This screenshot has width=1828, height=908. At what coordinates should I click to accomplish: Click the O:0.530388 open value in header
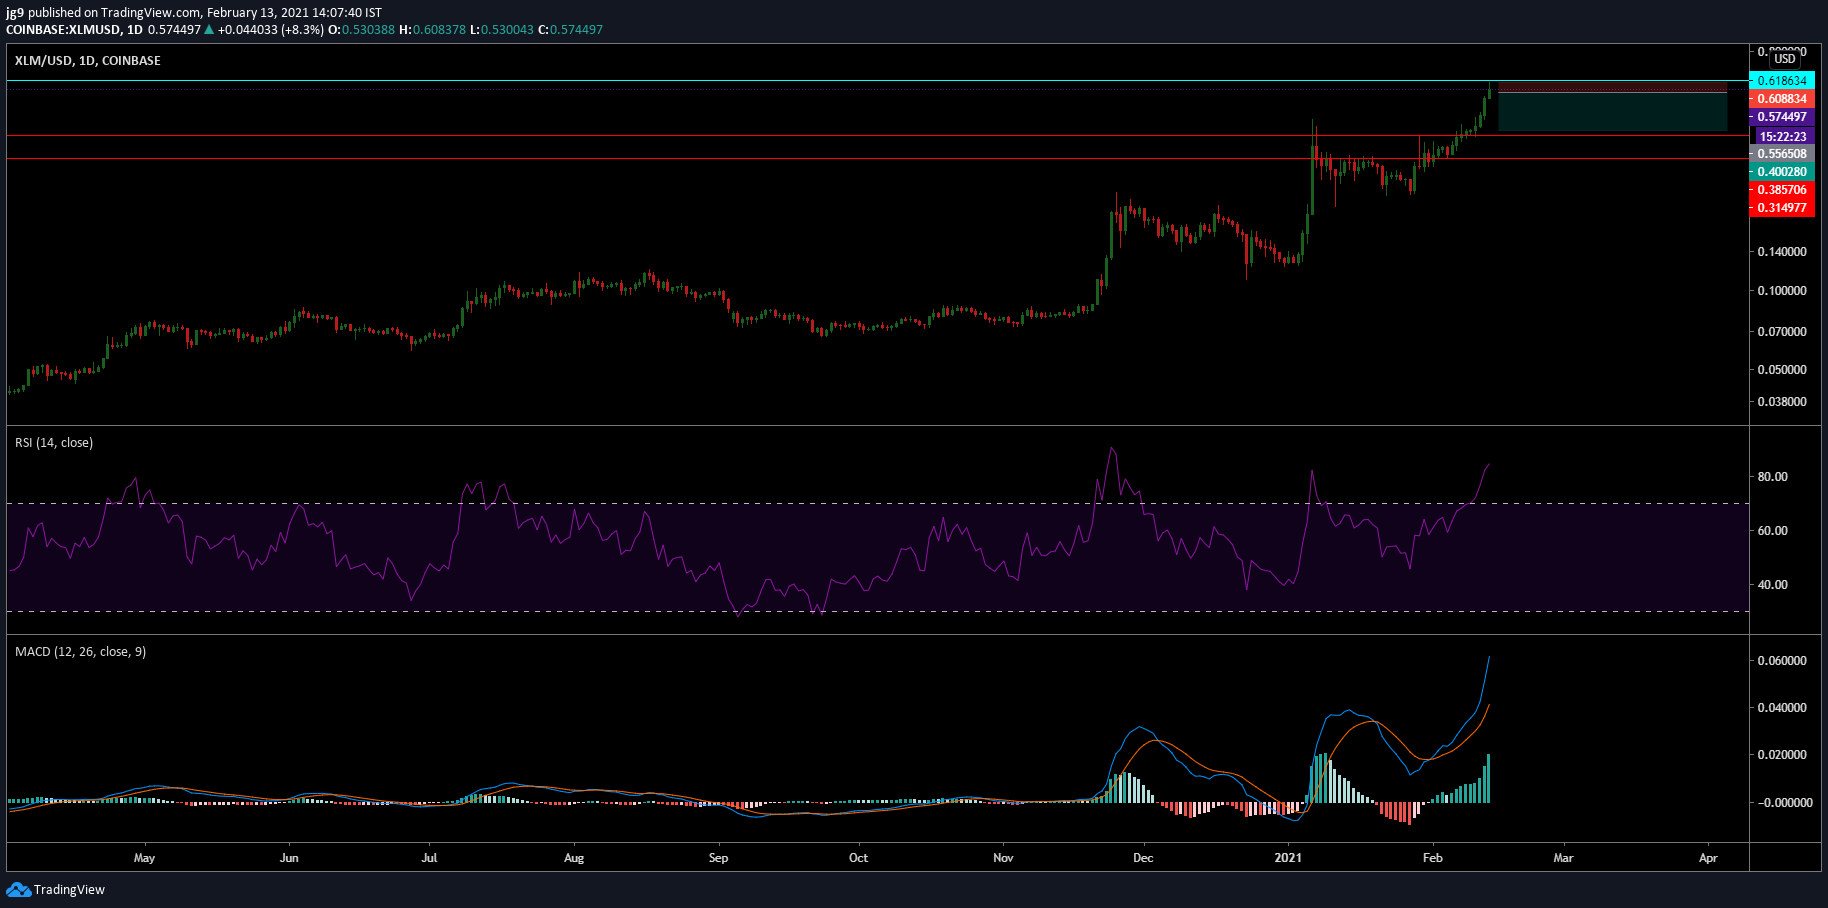pos(361,30)
